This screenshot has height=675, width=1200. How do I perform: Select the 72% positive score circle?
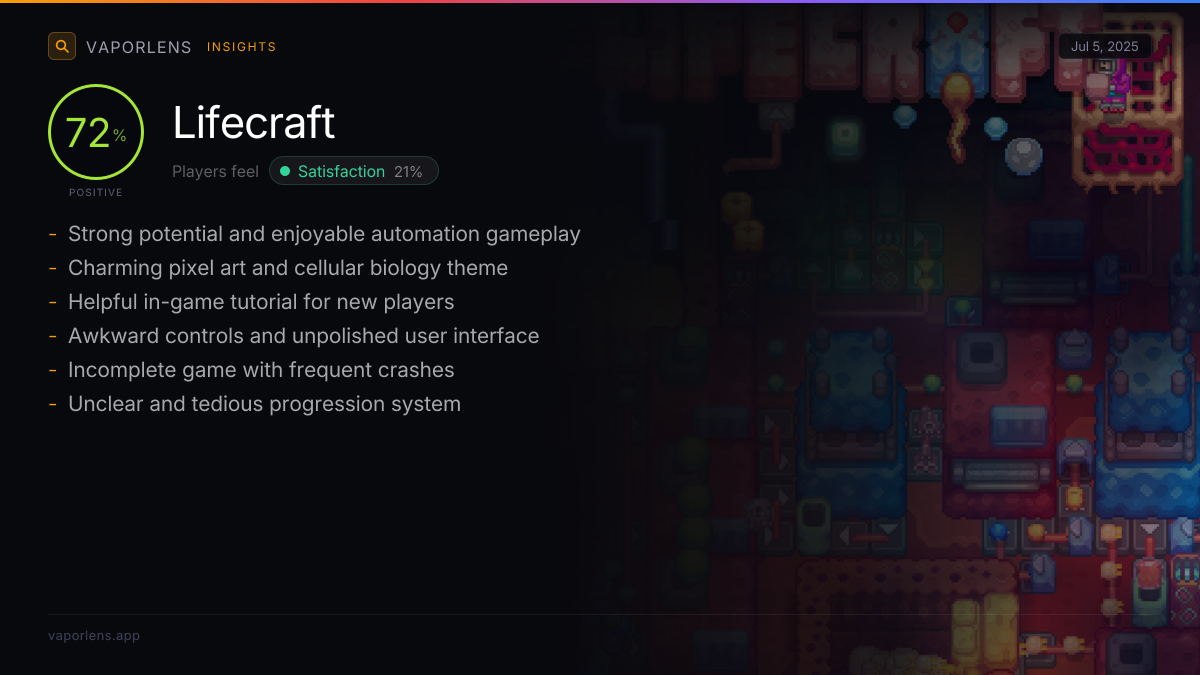[x=96, y=132]
